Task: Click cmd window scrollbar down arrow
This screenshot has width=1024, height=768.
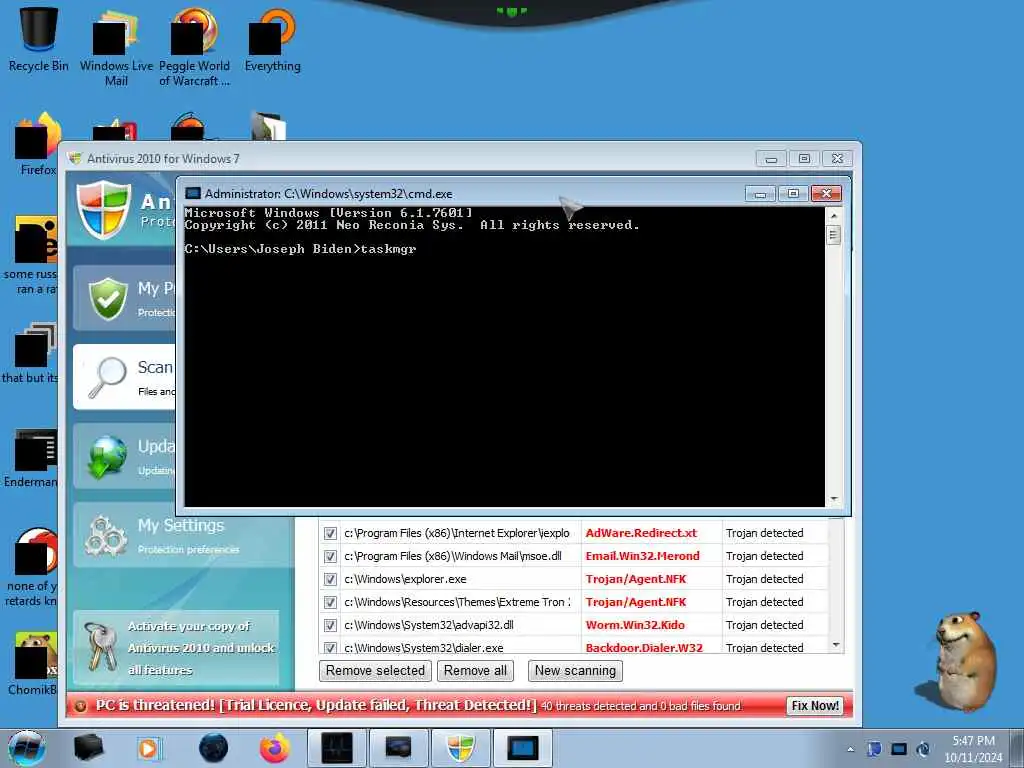Action: tap(833, 499)
